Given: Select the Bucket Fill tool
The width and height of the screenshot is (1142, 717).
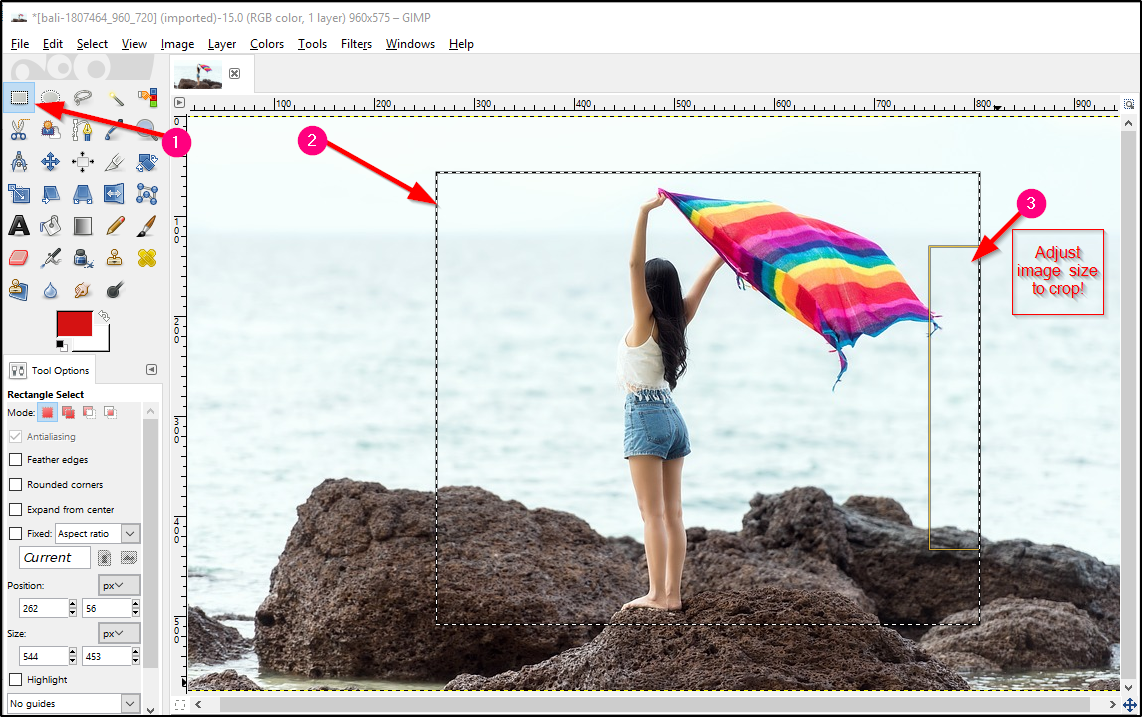Looking at the screenshot, I should click(50, 225).
